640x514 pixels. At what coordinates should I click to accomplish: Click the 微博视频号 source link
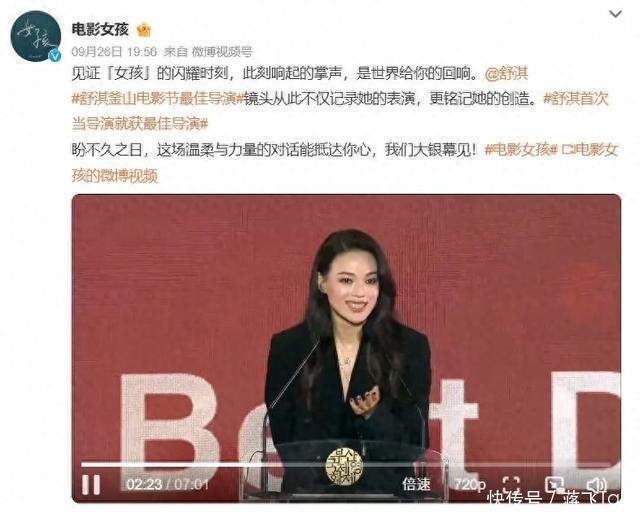point(222,51)
